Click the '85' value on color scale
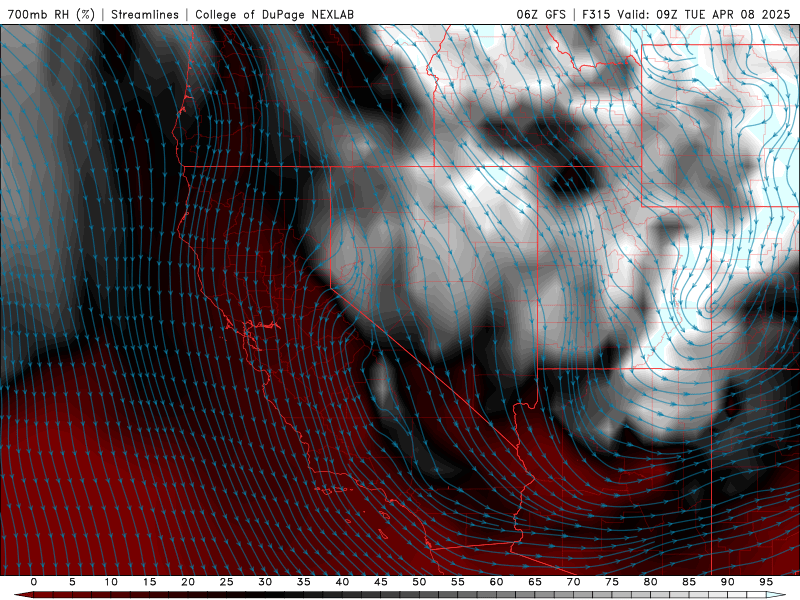The width and height of the screenshot is (800, 600). click(x=689, y=582)
